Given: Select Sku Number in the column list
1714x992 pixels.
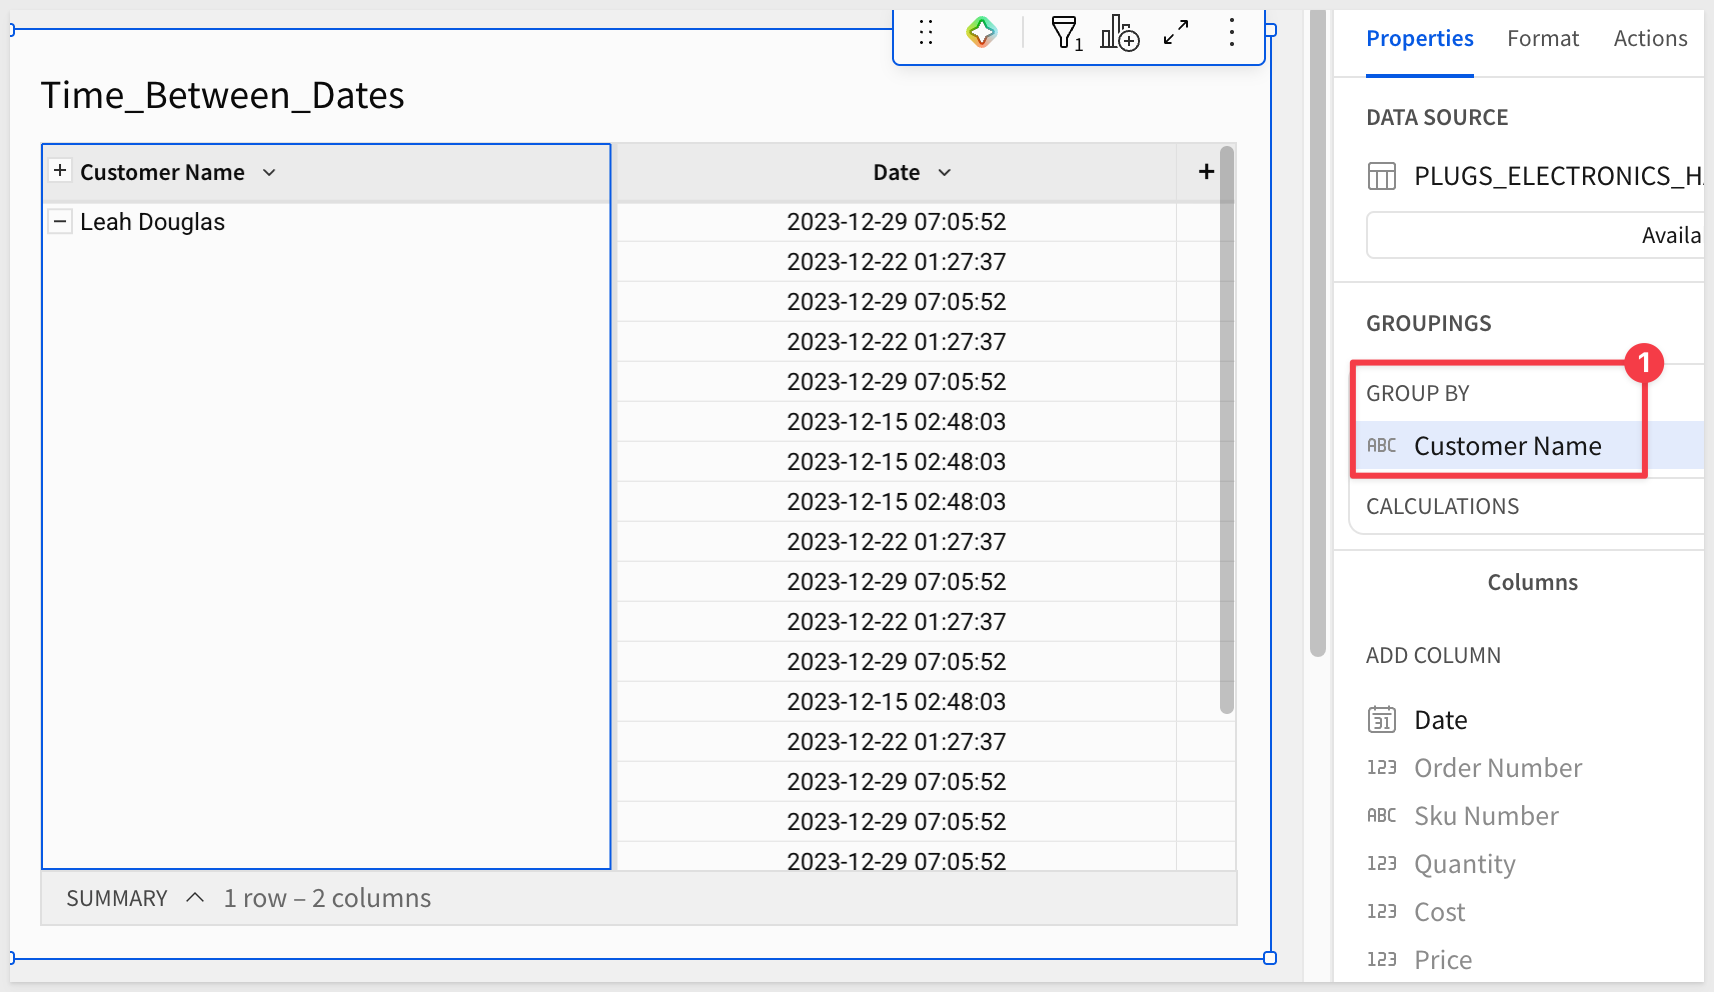Looking at the screenshot, I should coord(1486,816).
